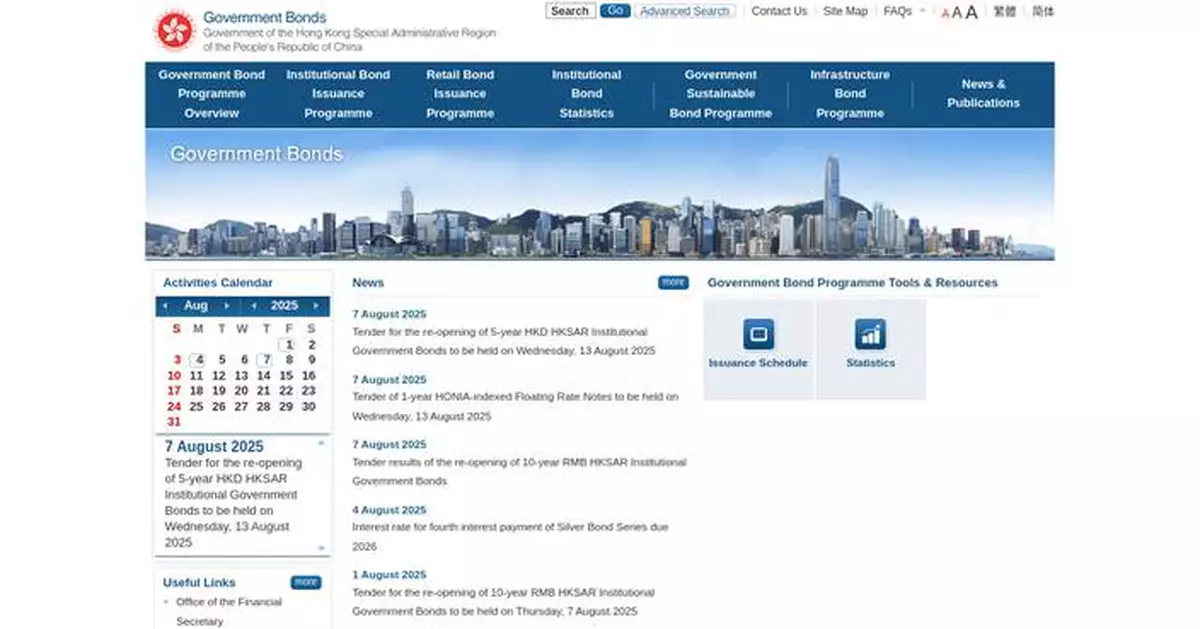Advance the calendar to next month
Image resolution: width=1200 pixels, height=629 pixels.
(x=227, y=305)
